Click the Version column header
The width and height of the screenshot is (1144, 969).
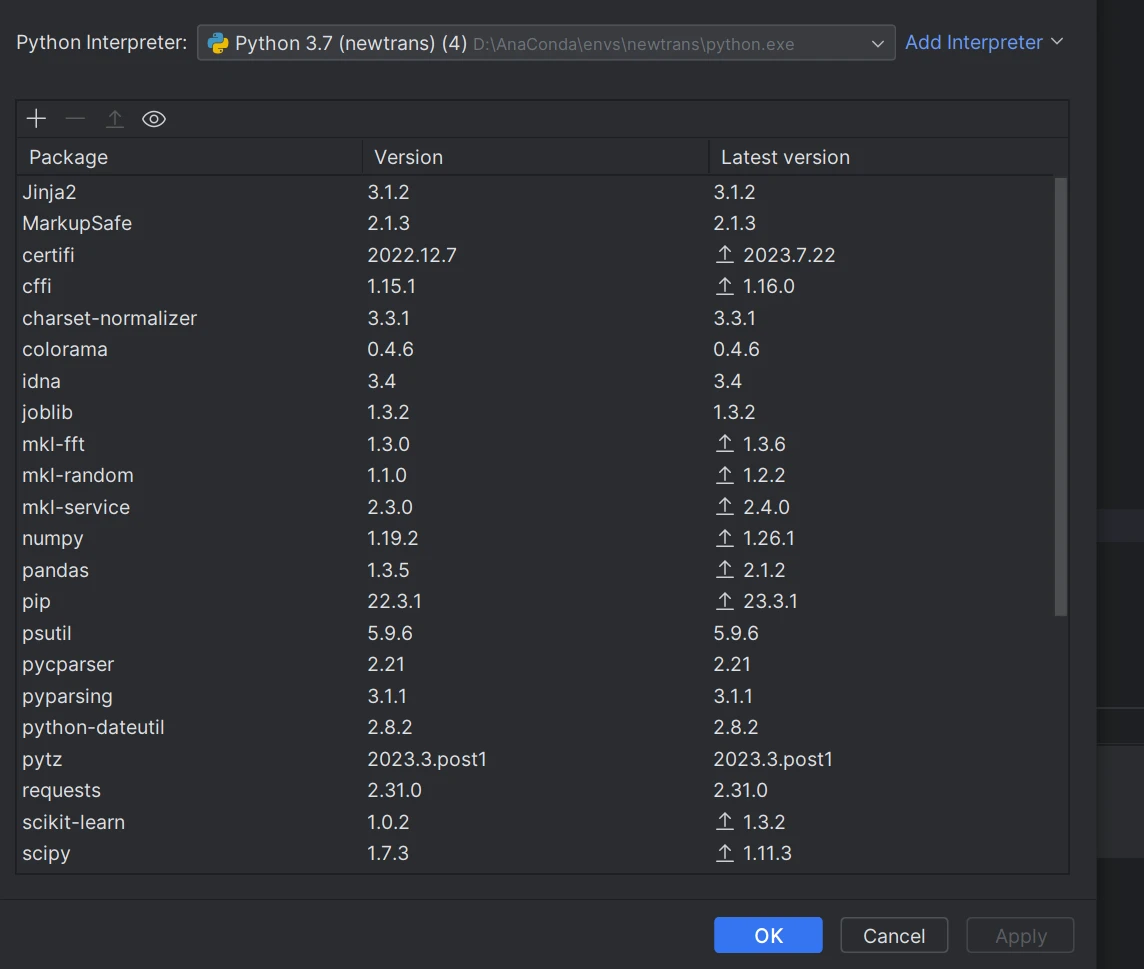(408, 157)
